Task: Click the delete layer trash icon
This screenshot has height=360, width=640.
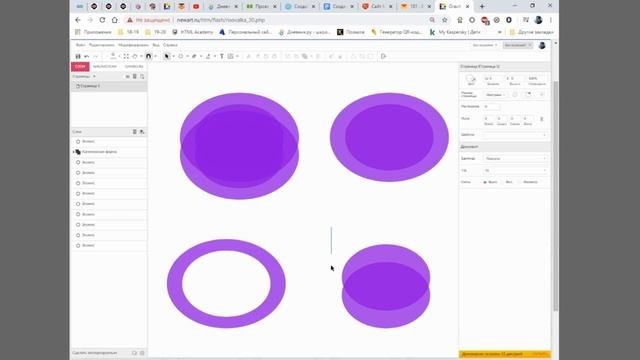Action: 135,132
